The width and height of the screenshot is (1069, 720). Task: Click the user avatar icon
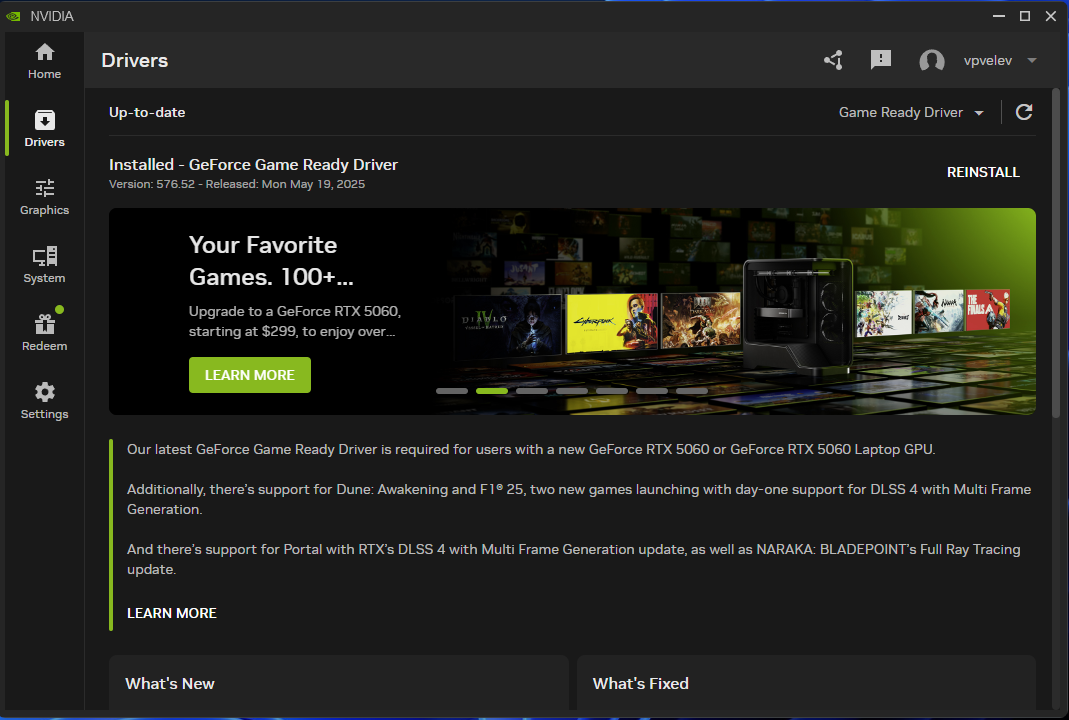pyautogui.click(x=932, y=61)
